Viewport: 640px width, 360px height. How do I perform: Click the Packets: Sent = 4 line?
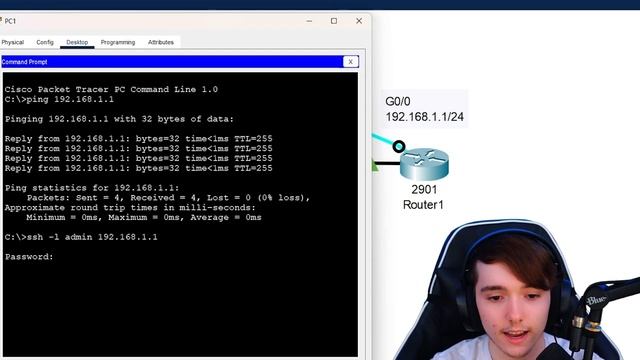tap(168, 198)
